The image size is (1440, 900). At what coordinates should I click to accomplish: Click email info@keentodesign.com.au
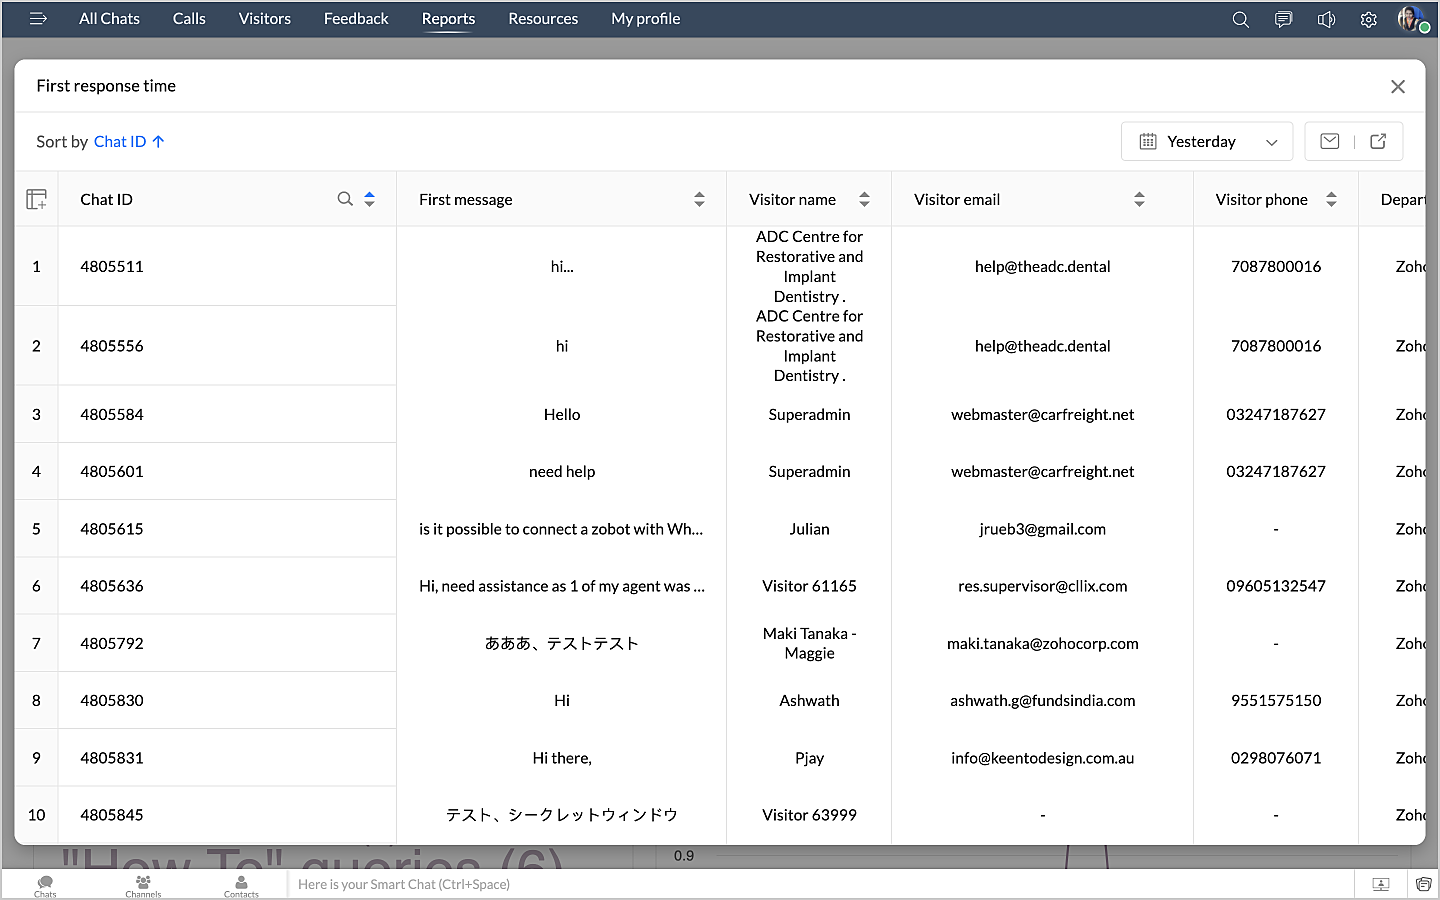coord(1042,758)
